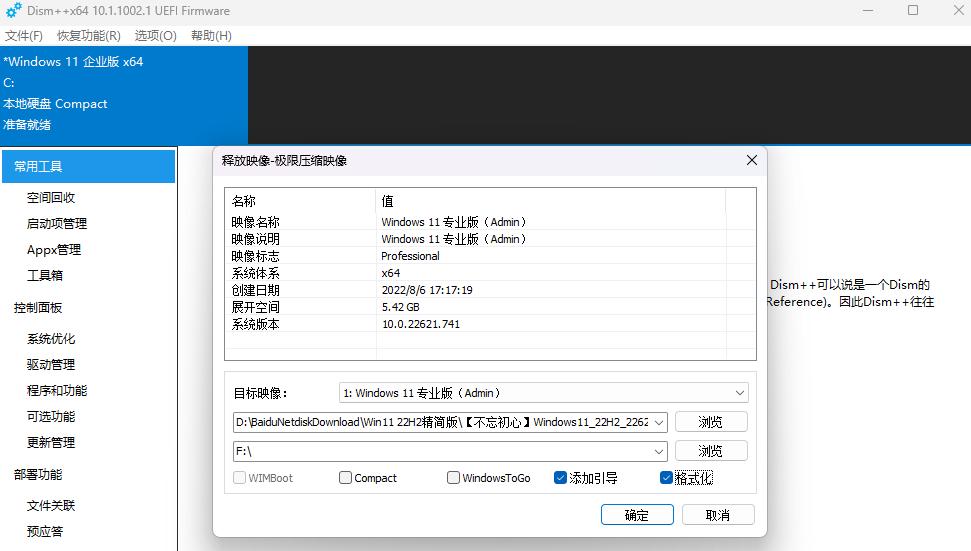The image size is (971, 551).
Task: Cancel the dialog with 取消
Action: pyautogui.click(x=718, y=515)
